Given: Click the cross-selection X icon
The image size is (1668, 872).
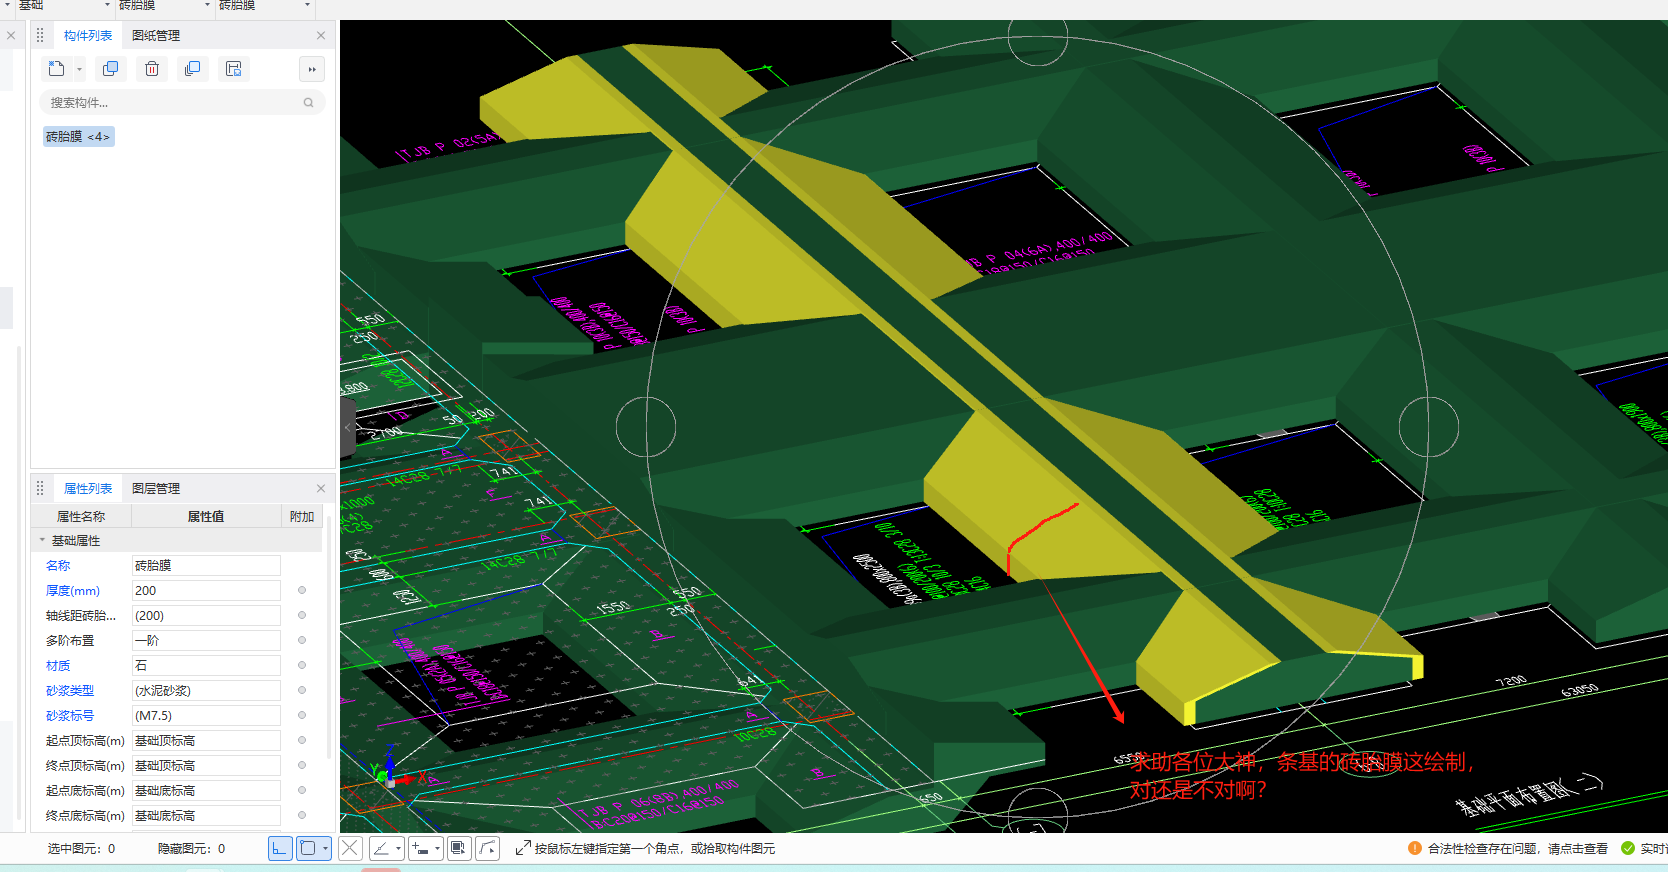Looking at the screenshot, I should tap(350, 849).
